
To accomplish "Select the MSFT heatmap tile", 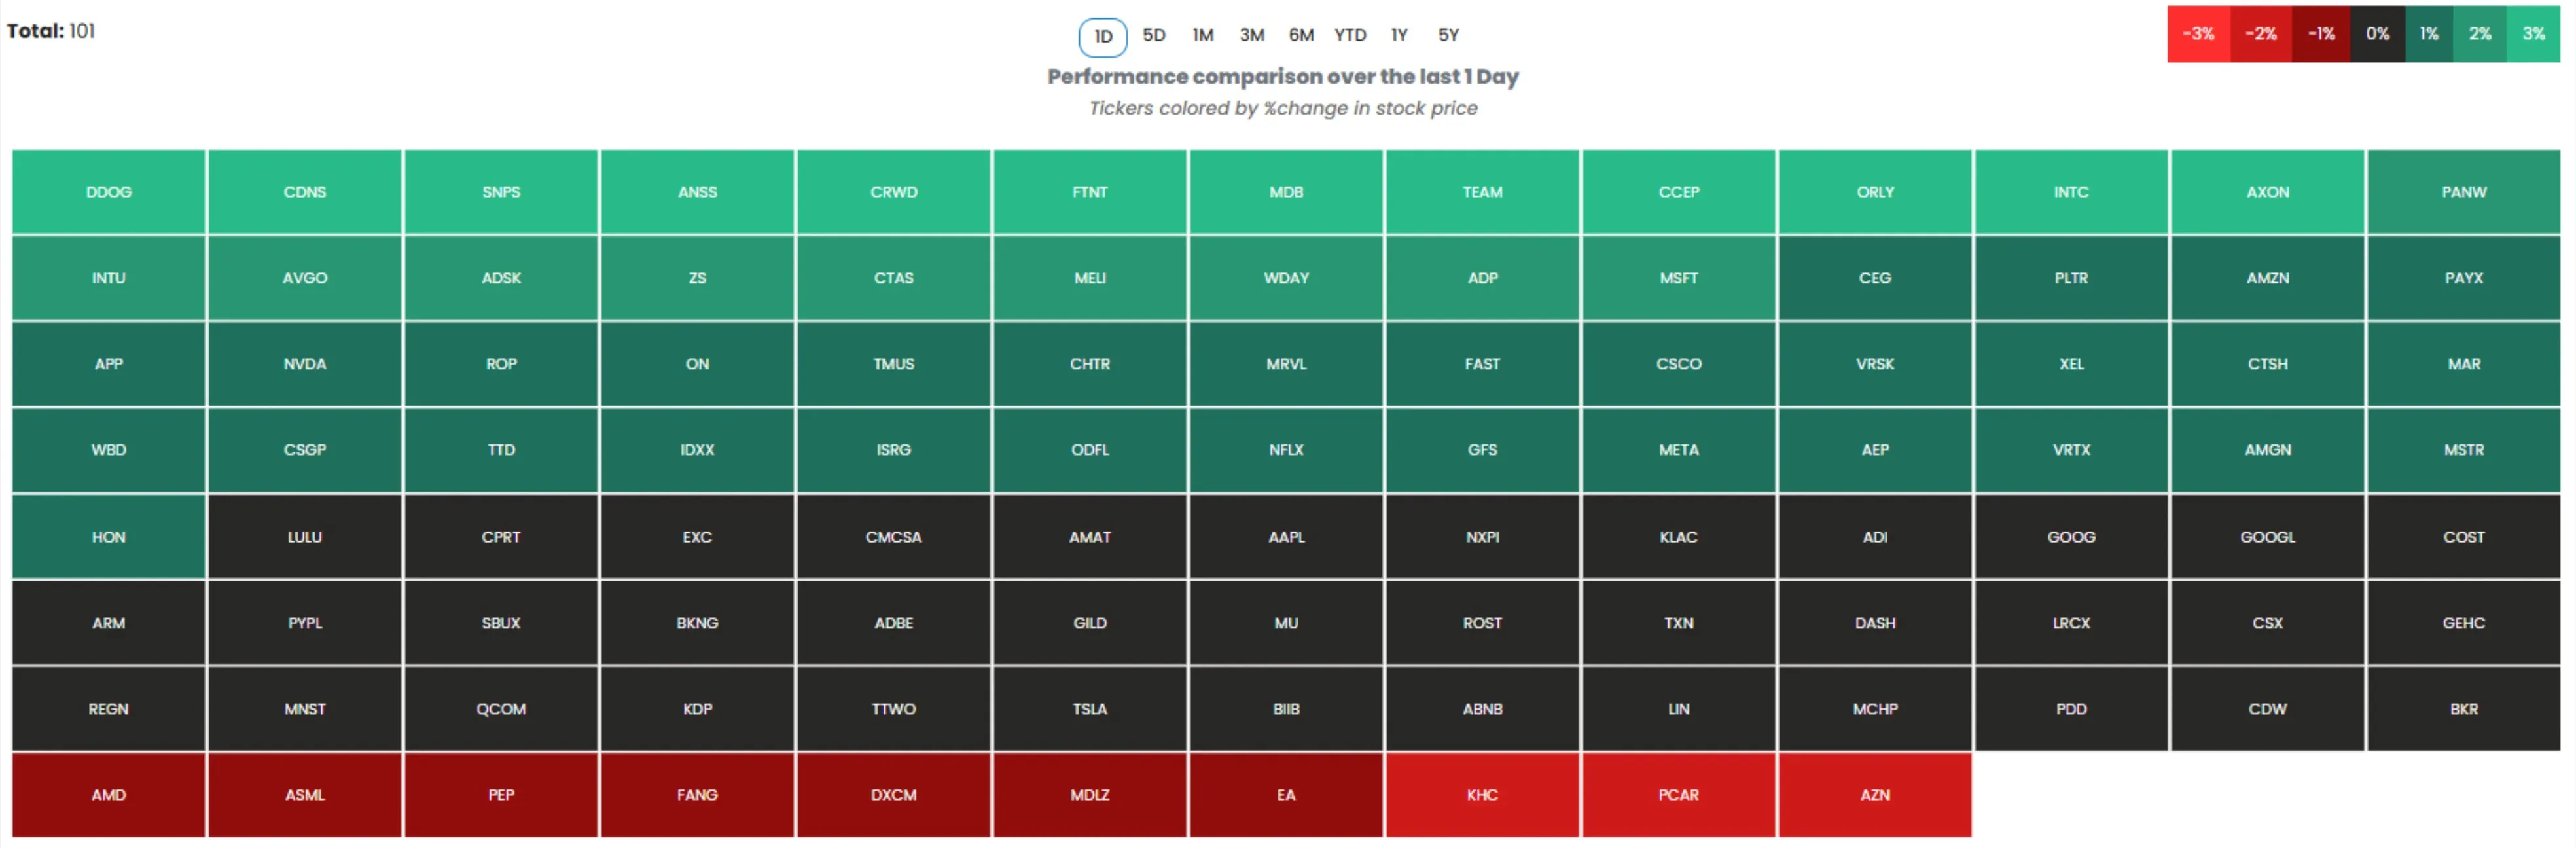I will (1679, 278).
